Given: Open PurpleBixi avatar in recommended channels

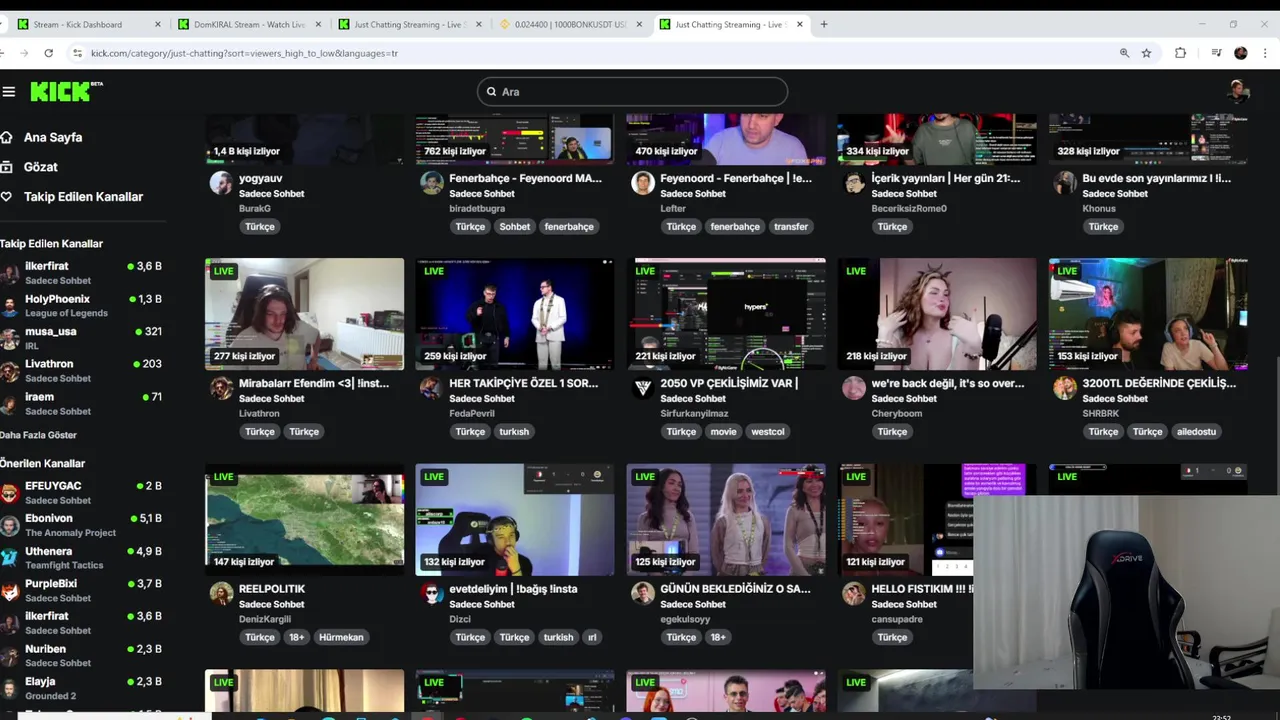Looking at the screenshot, I should [9, 591].
